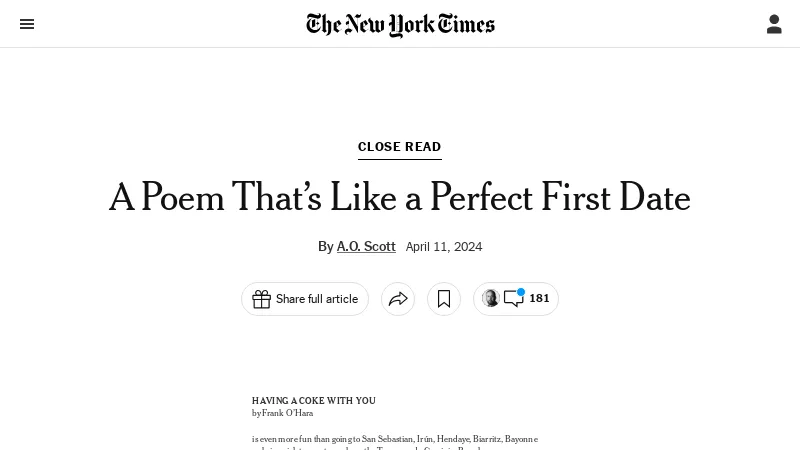This screenshot has height=450, width=800.
Task: Open the account profile icon
Action: [x=774, y=24]
